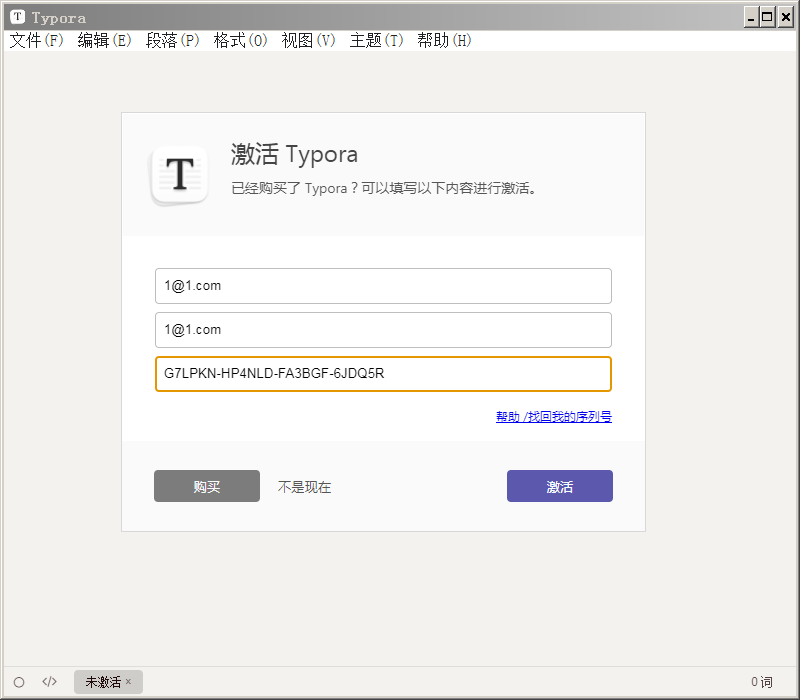
Task: Click the purple 激活 button
Action: 560,486
